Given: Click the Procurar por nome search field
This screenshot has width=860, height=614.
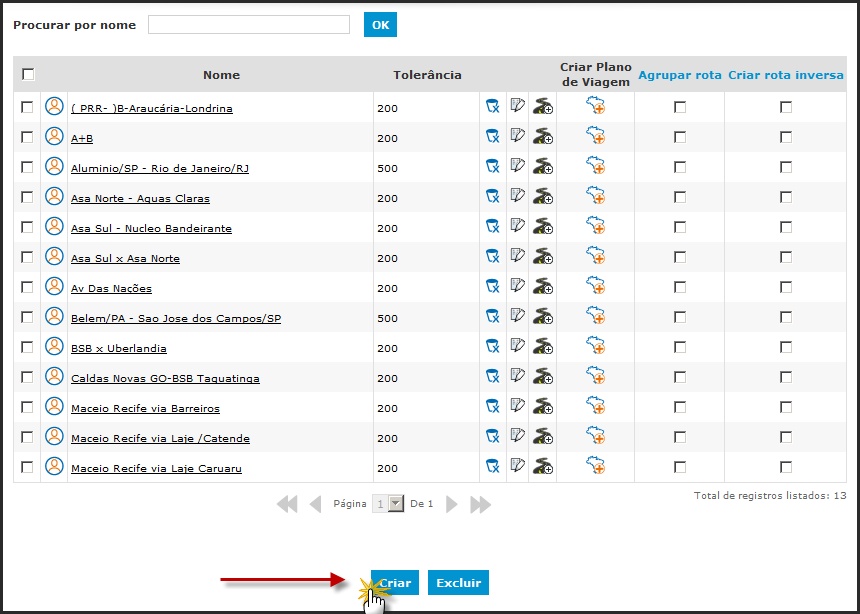Looking at the screenshot, I should (248, 25).
